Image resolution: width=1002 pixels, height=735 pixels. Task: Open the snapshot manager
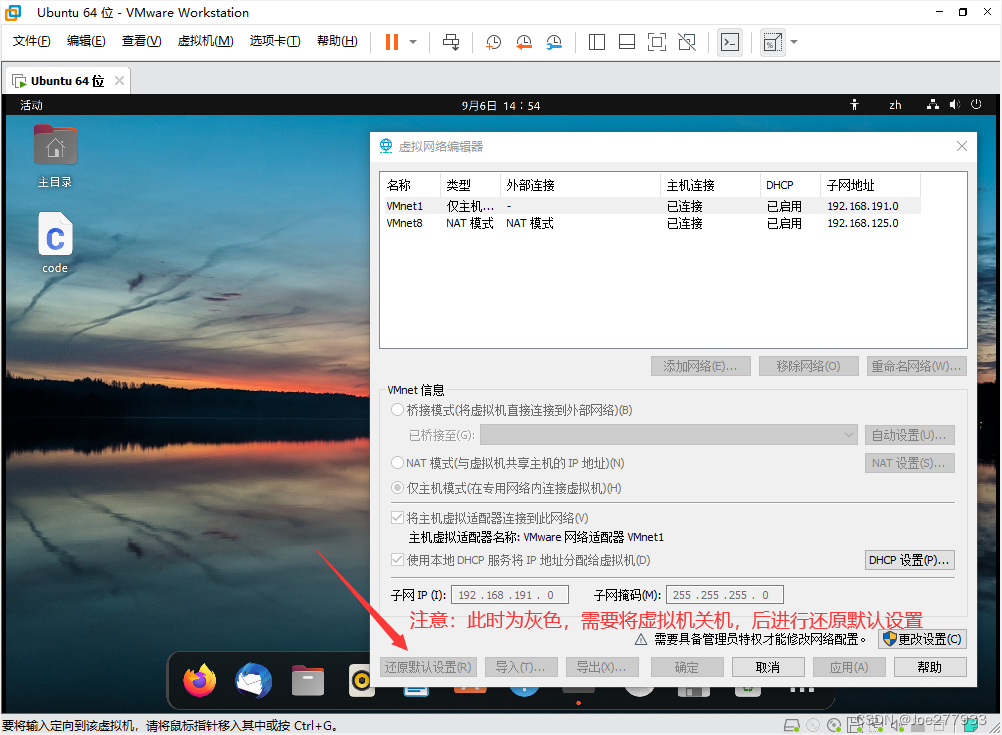[554, 42]
